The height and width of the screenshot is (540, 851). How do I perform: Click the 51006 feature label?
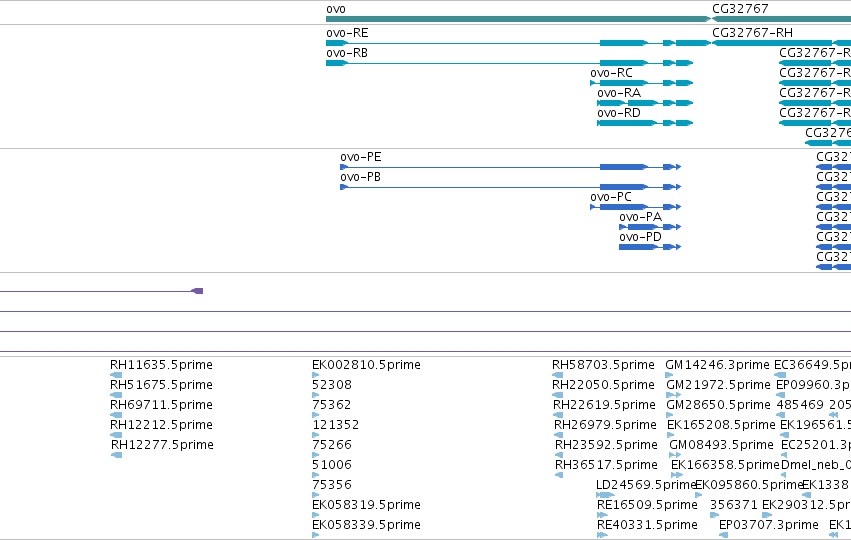tap(332, 465)
